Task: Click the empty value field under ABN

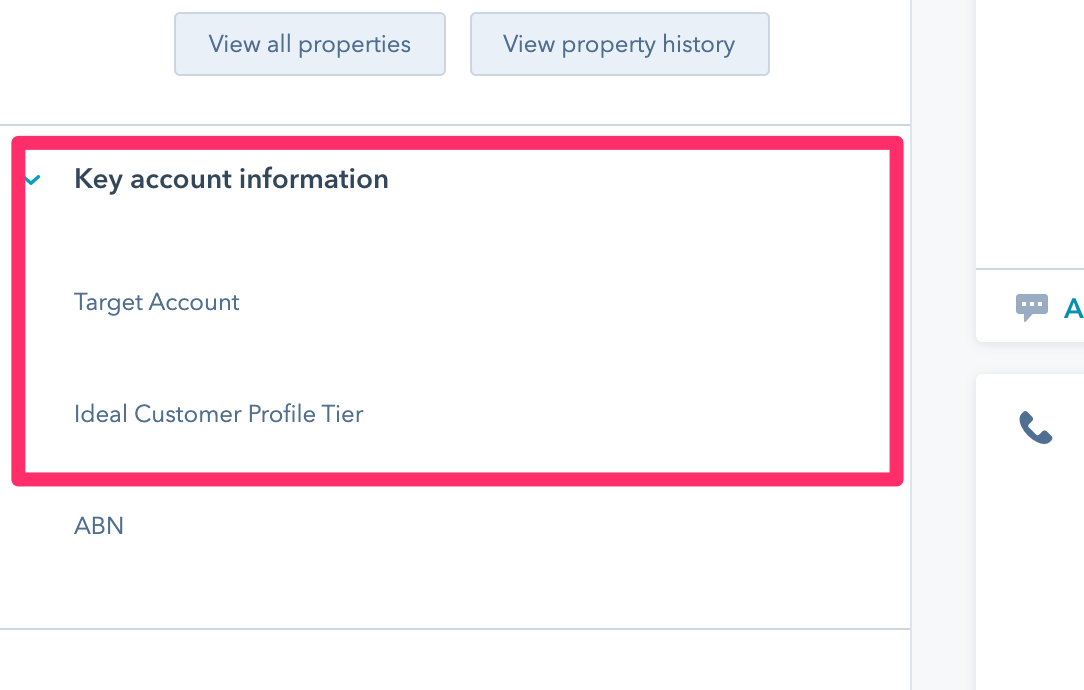Action: 300,570
